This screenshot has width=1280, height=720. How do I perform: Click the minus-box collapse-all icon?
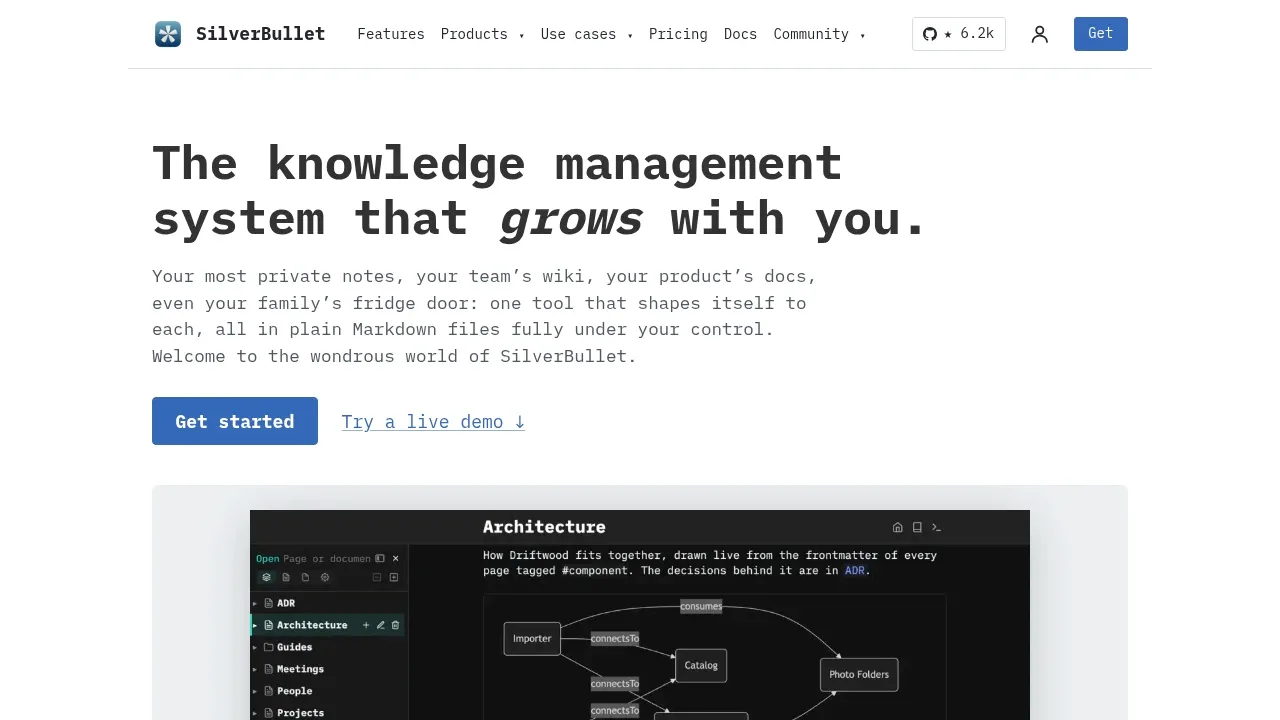(x=377, y=577)
